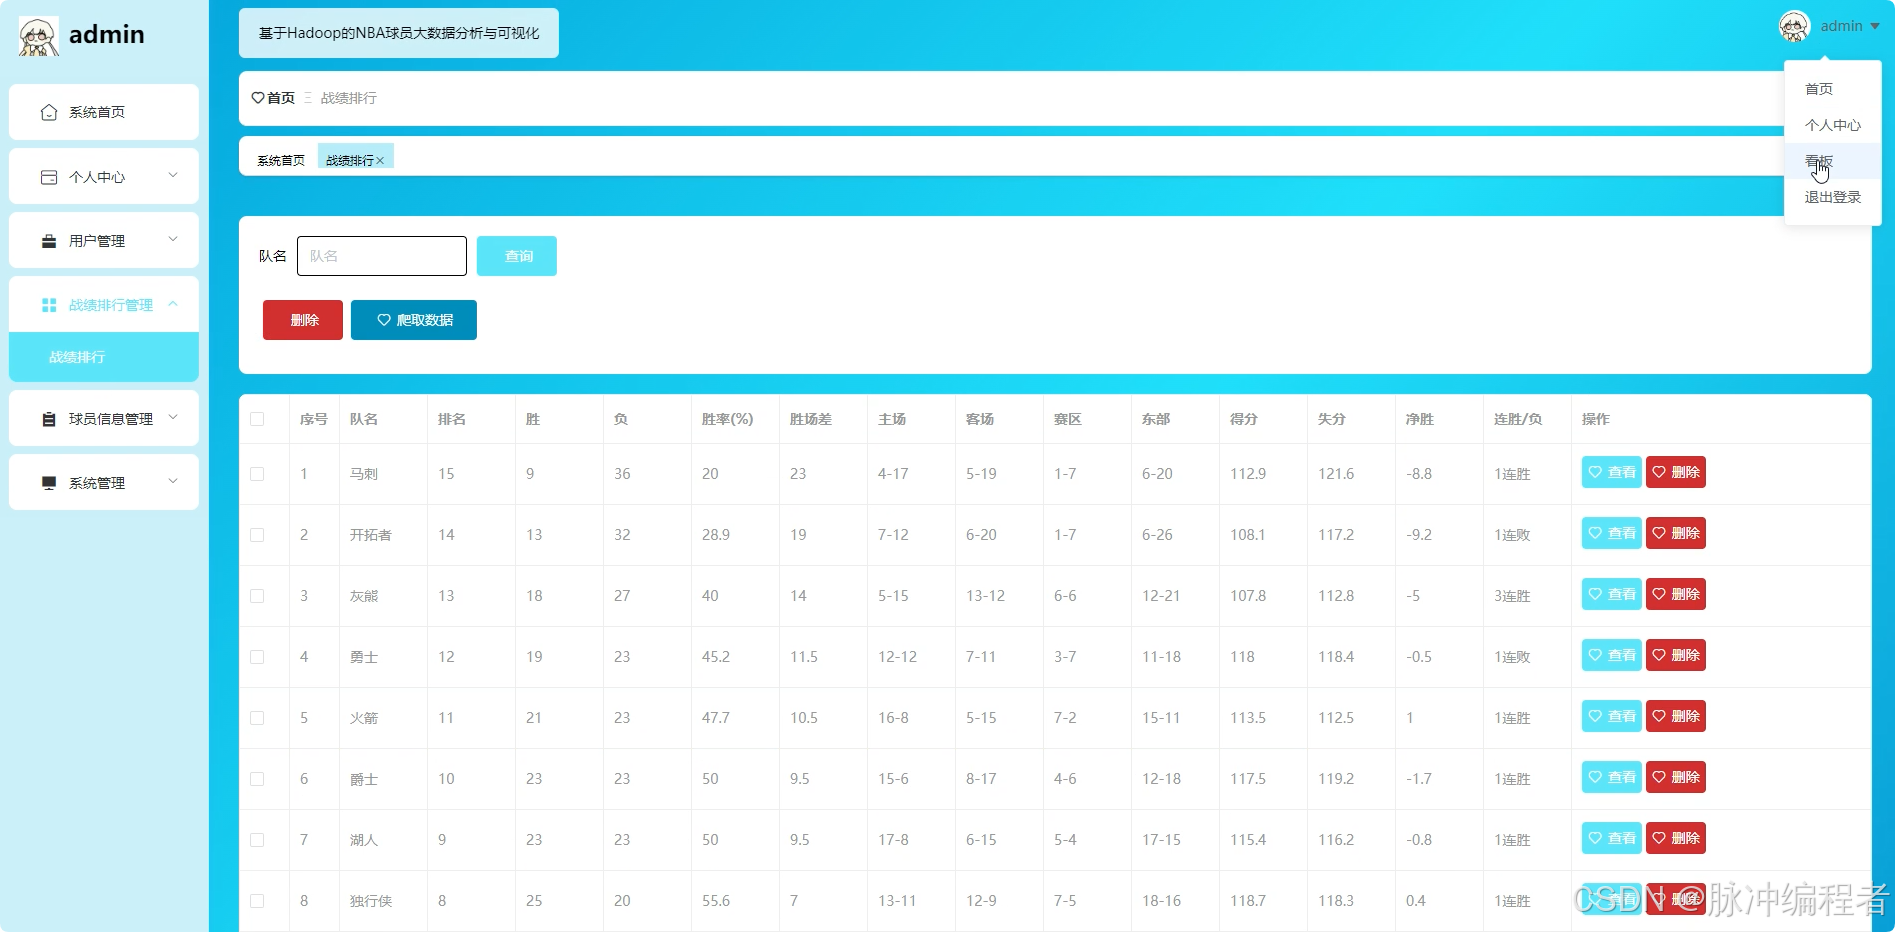Click the 查看 button for 湖人

point(1612,838)
